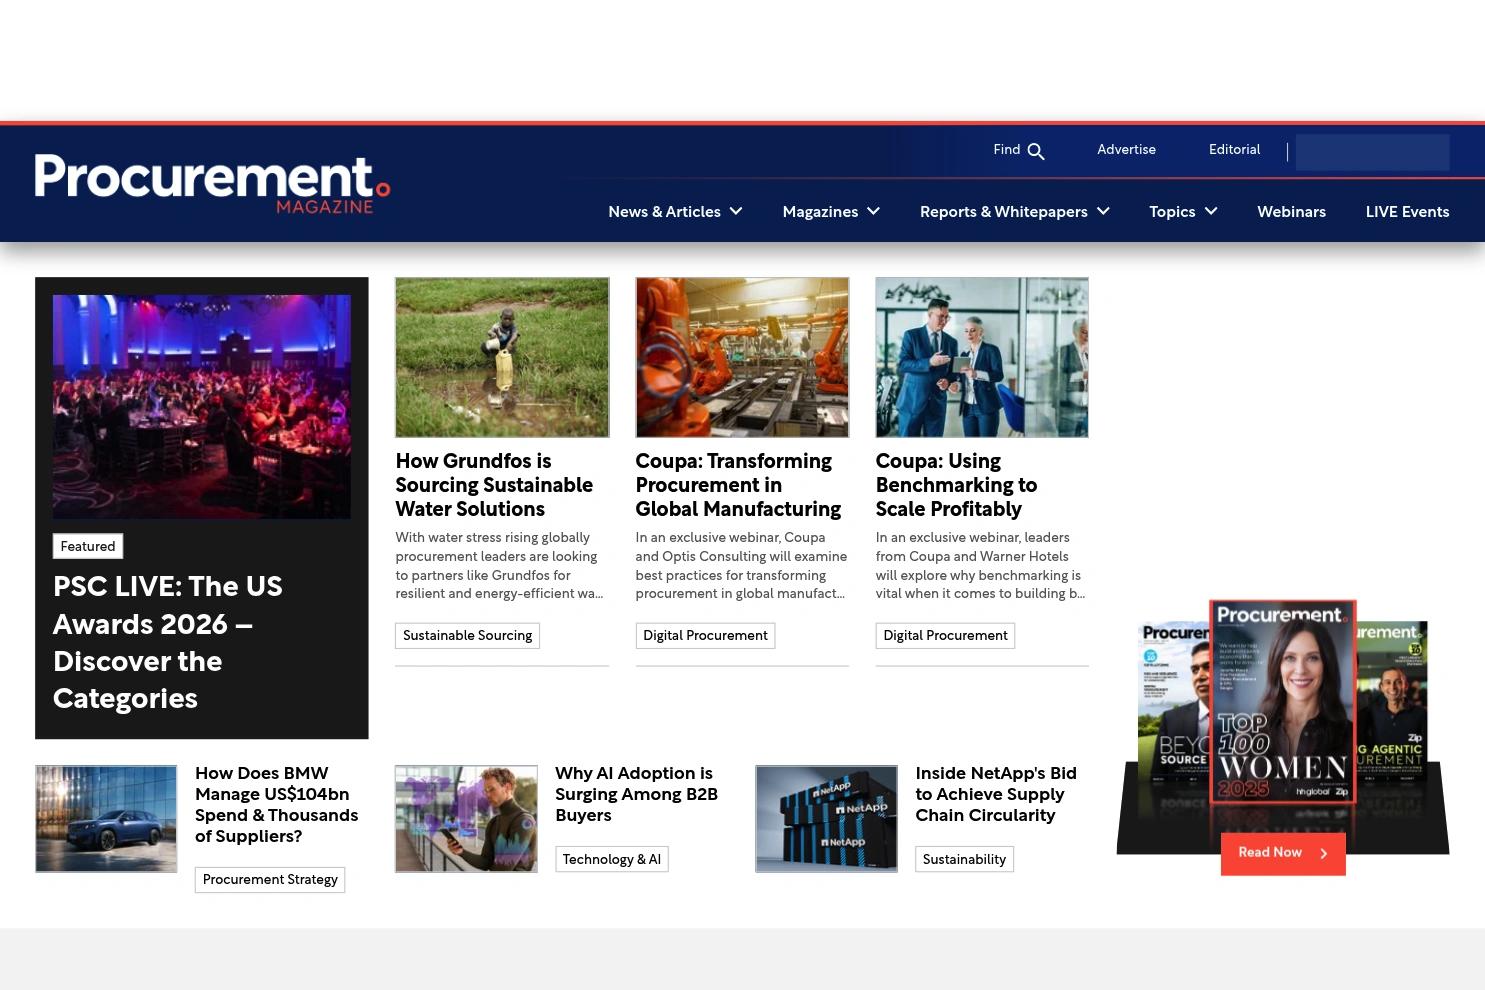Click the Advertise link
This screenshot has height=990, width=1485.
[1126, 150]
